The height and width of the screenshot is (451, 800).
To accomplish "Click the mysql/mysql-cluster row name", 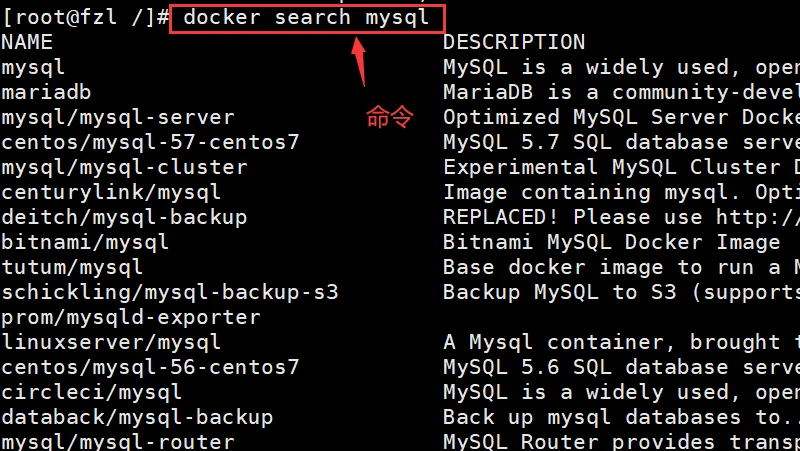I will pos(124,167).
